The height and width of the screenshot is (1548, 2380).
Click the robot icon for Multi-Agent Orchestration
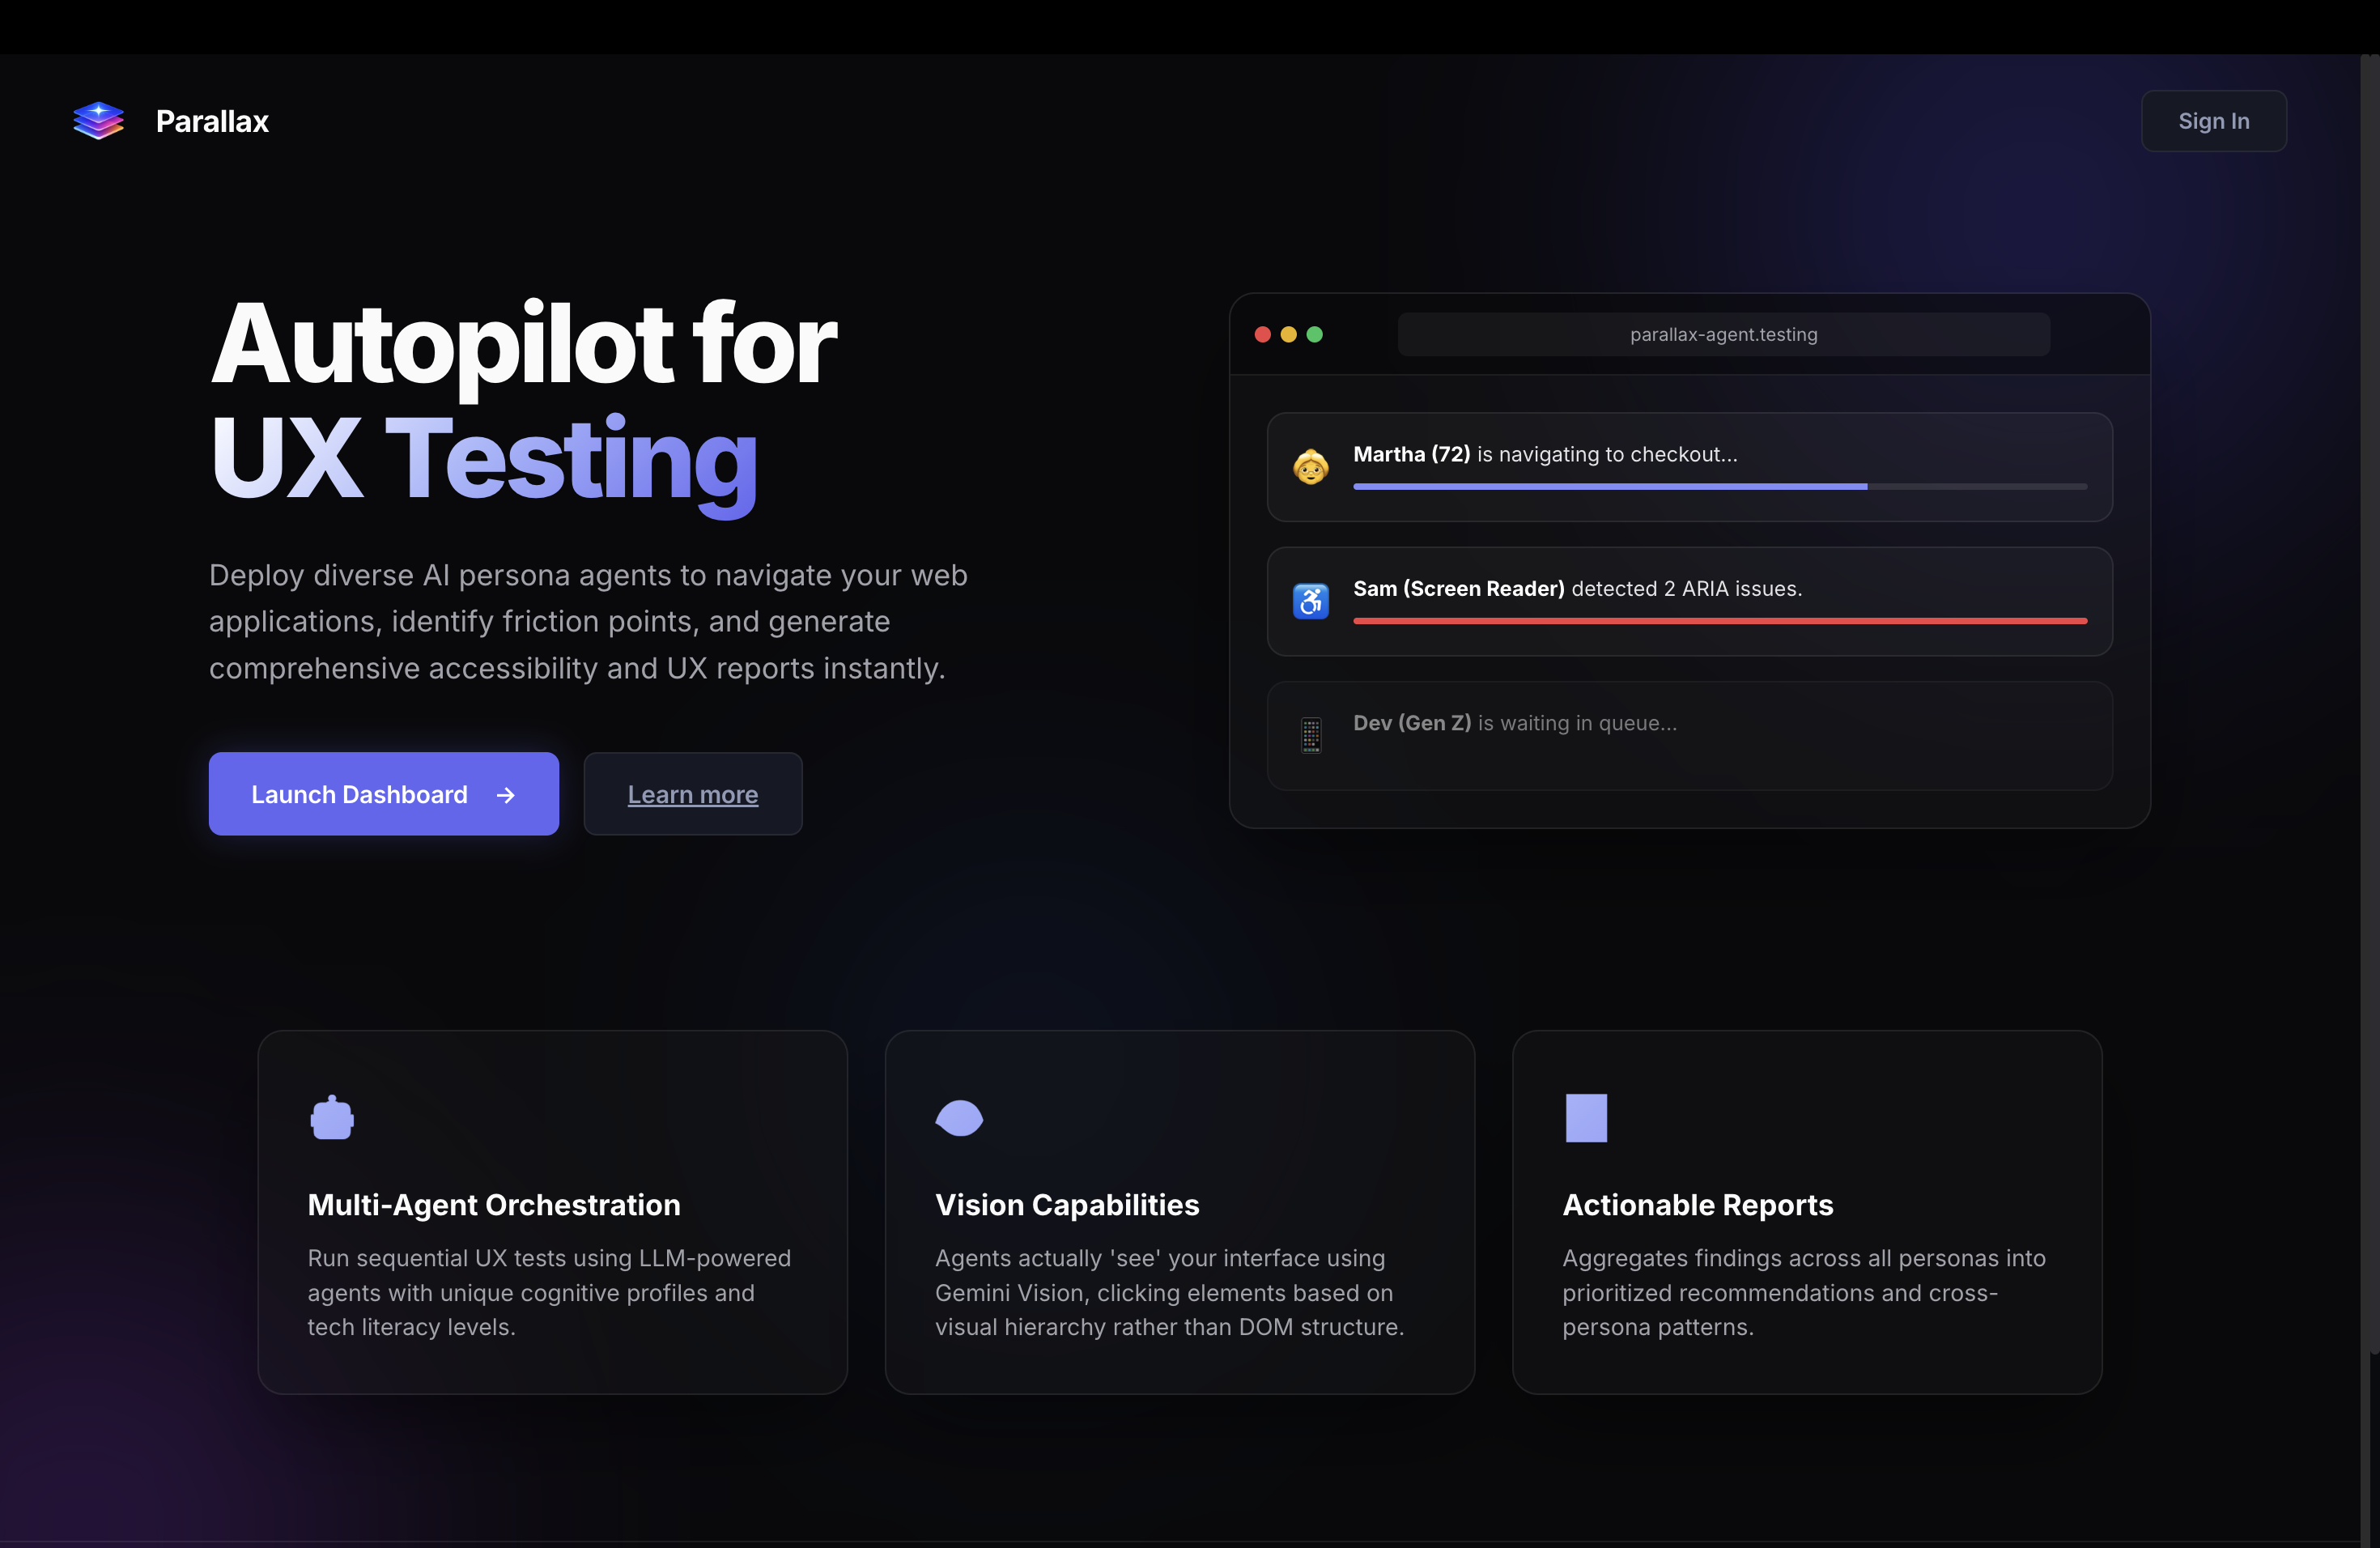[332, 1118]
